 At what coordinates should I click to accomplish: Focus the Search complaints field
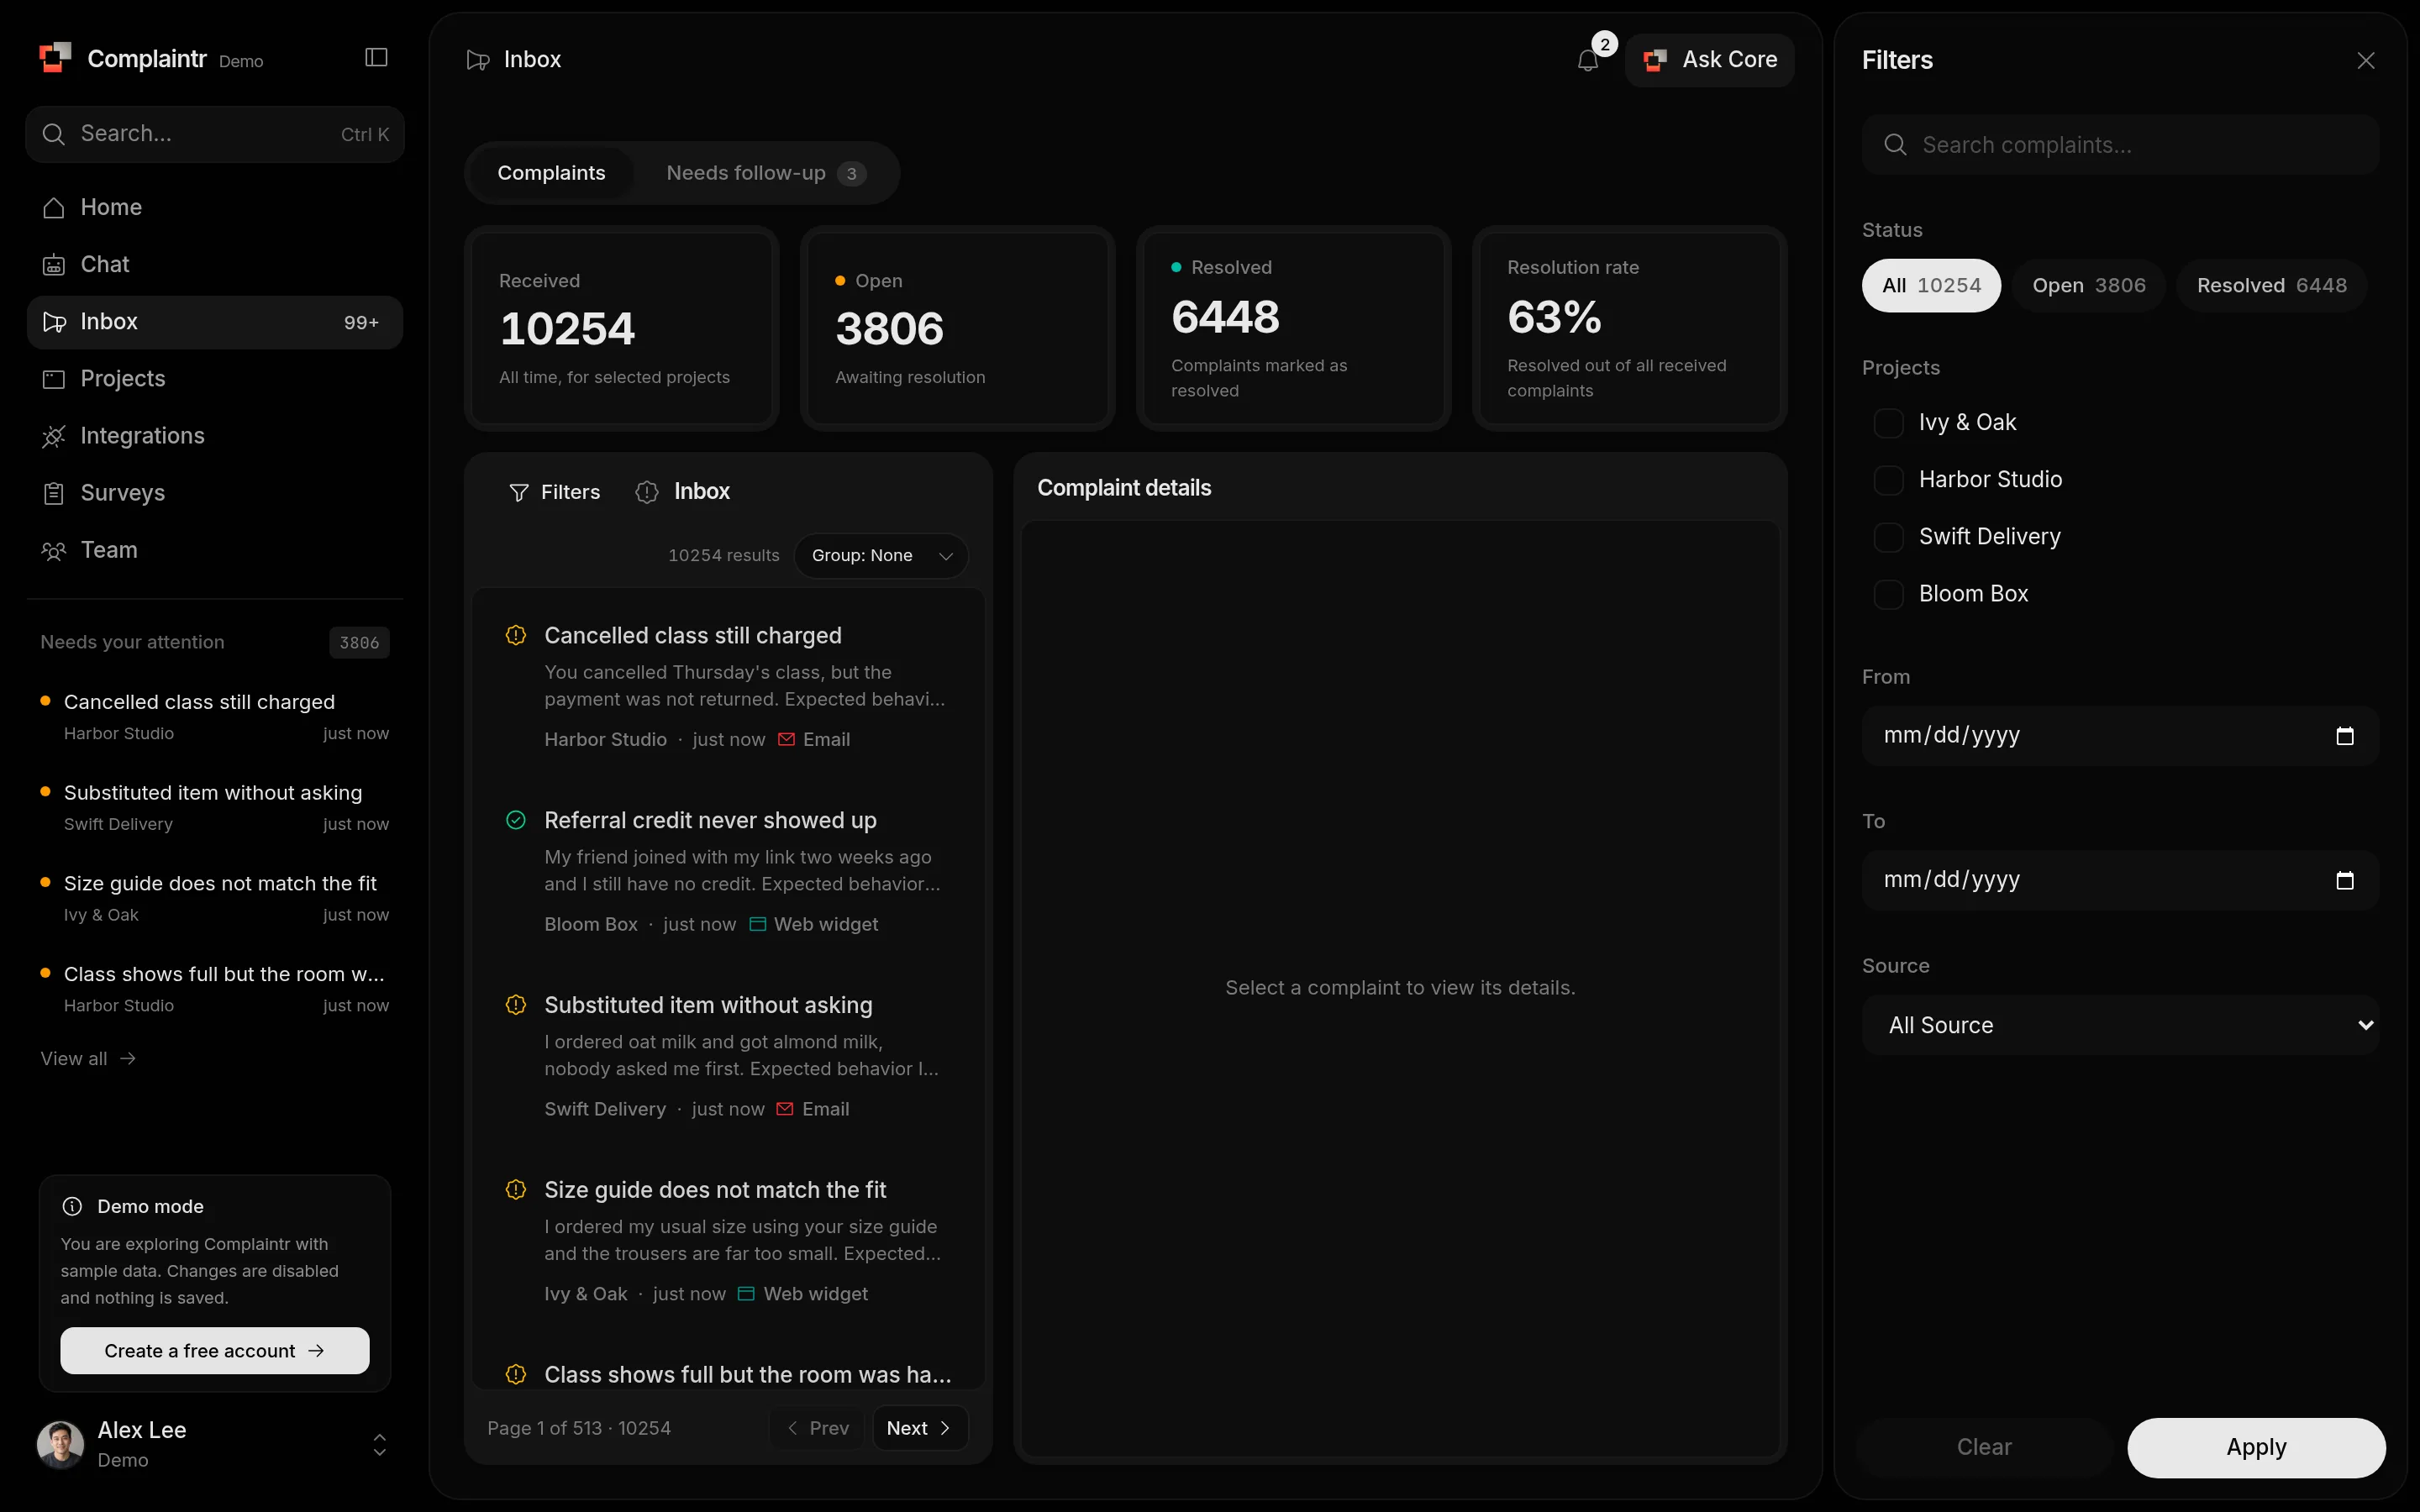[2120, 145]
